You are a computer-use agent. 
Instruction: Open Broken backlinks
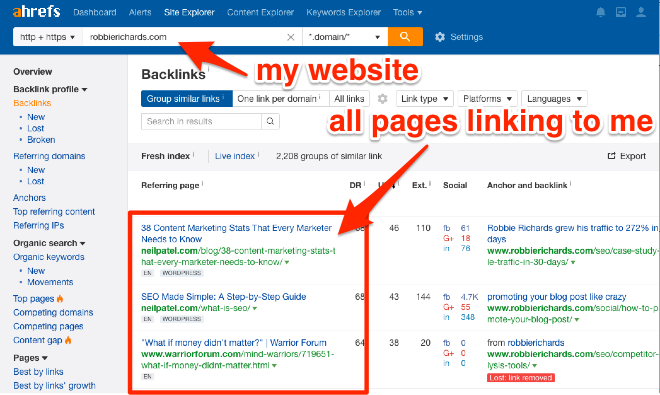pos(41,140)
